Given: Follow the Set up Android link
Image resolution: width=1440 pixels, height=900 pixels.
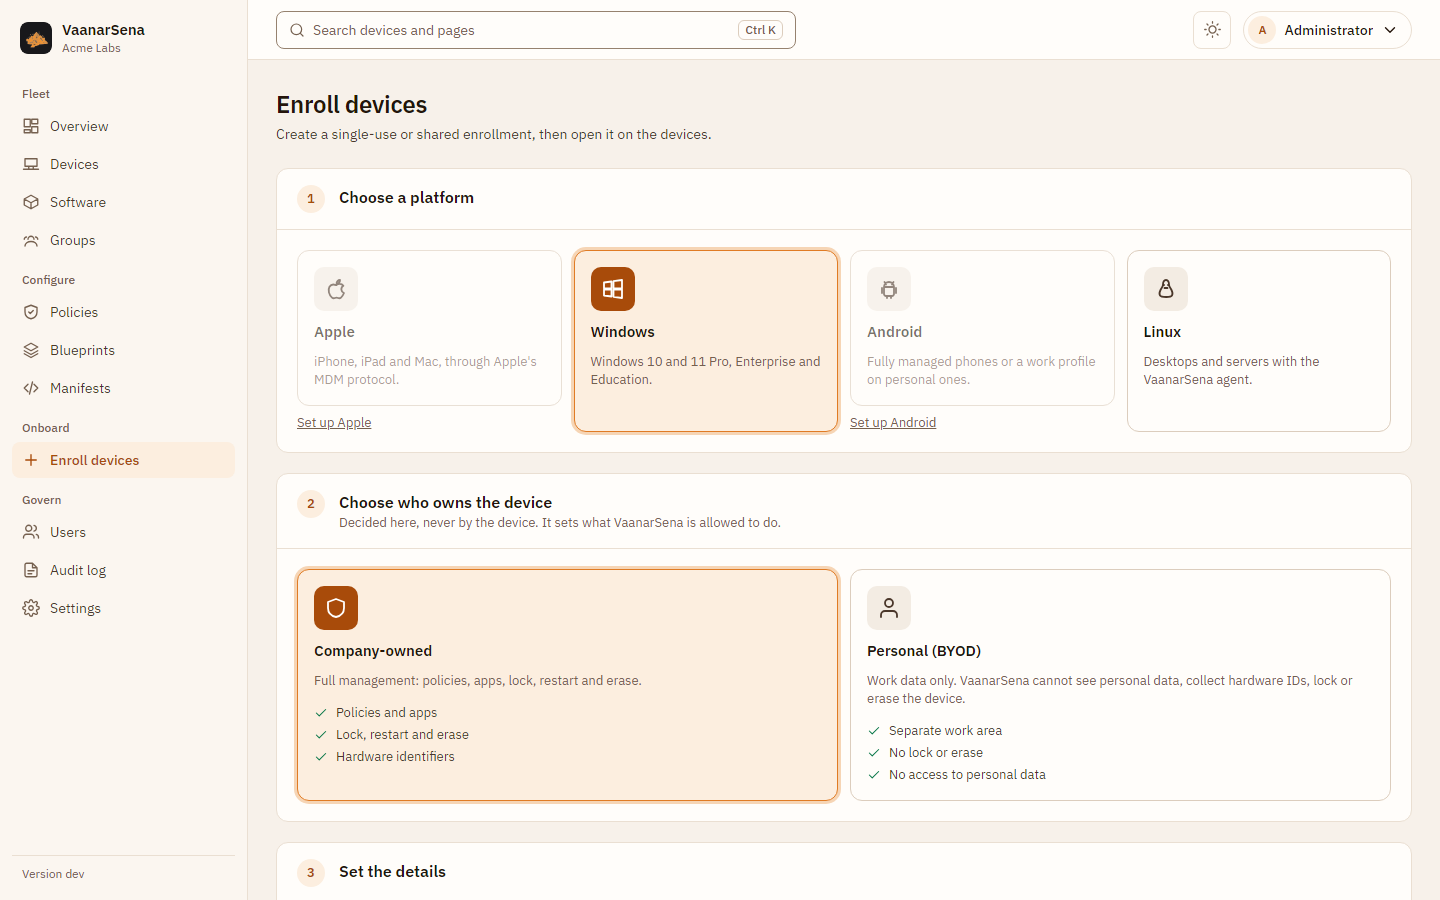Looking at the screenshot, I should (893, 423).
